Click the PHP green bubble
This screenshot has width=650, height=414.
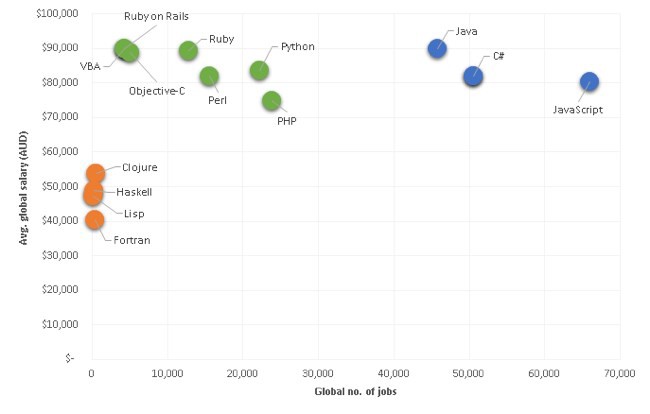272,101
